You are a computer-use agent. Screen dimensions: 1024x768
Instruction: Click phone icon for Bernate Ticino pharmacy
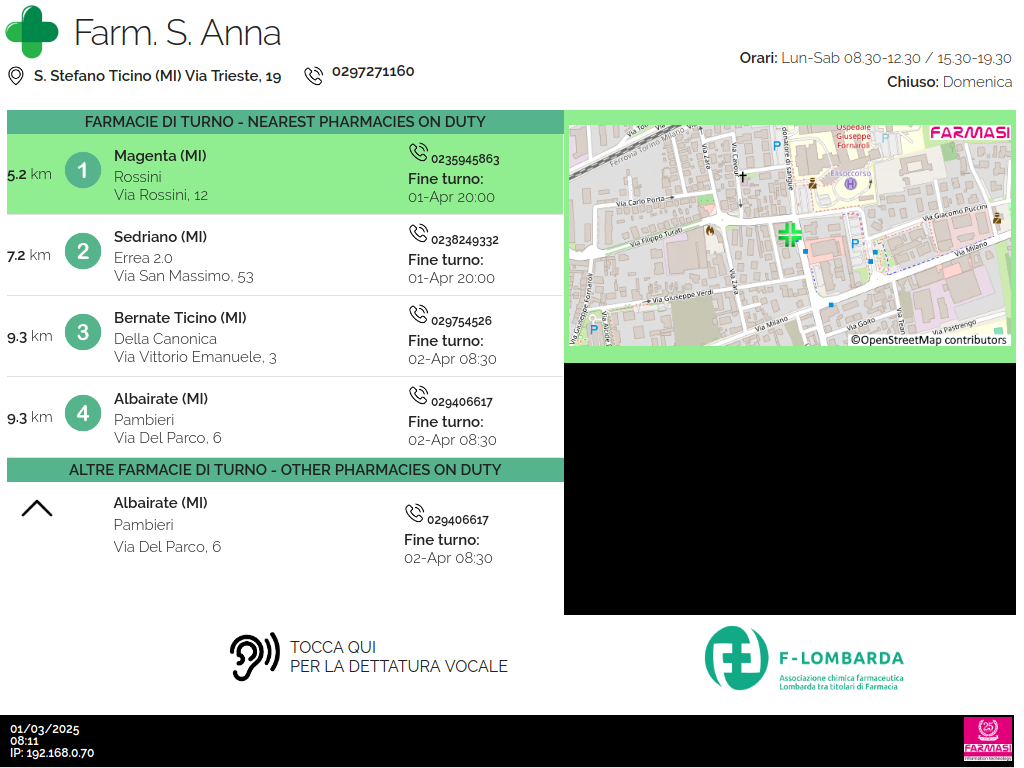[x=418, y=314]
